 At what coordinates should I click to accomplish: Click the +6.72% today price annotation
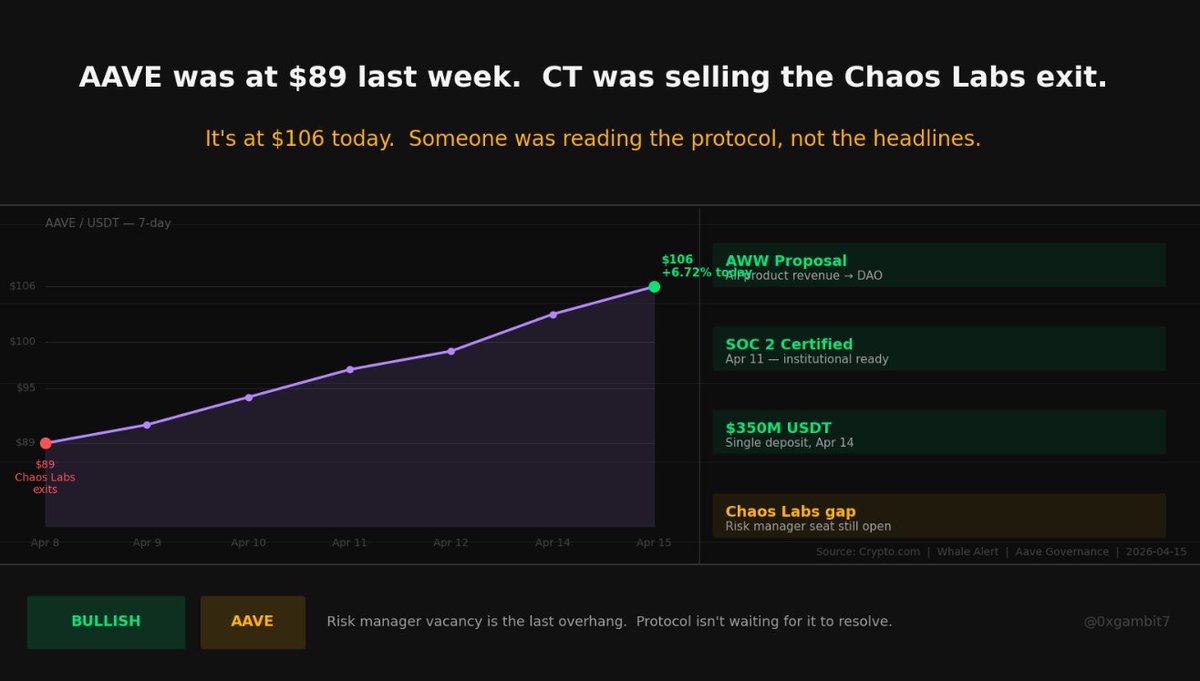coord(706,273)
